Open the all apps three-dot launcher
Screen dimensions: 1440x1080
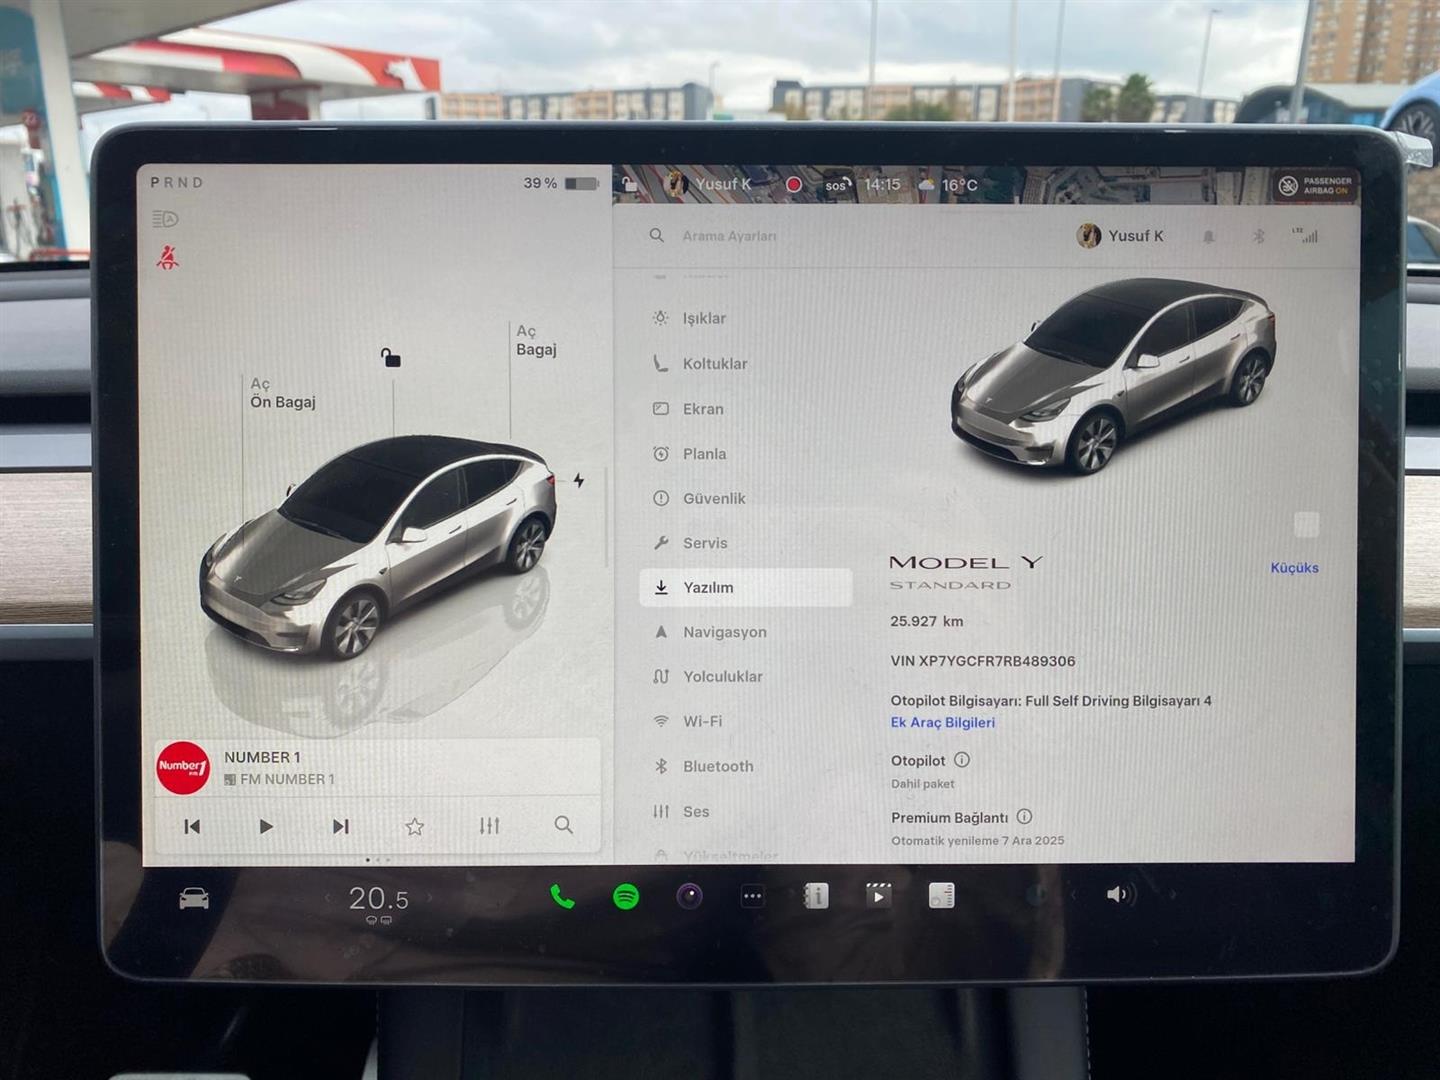coord(752,897)
